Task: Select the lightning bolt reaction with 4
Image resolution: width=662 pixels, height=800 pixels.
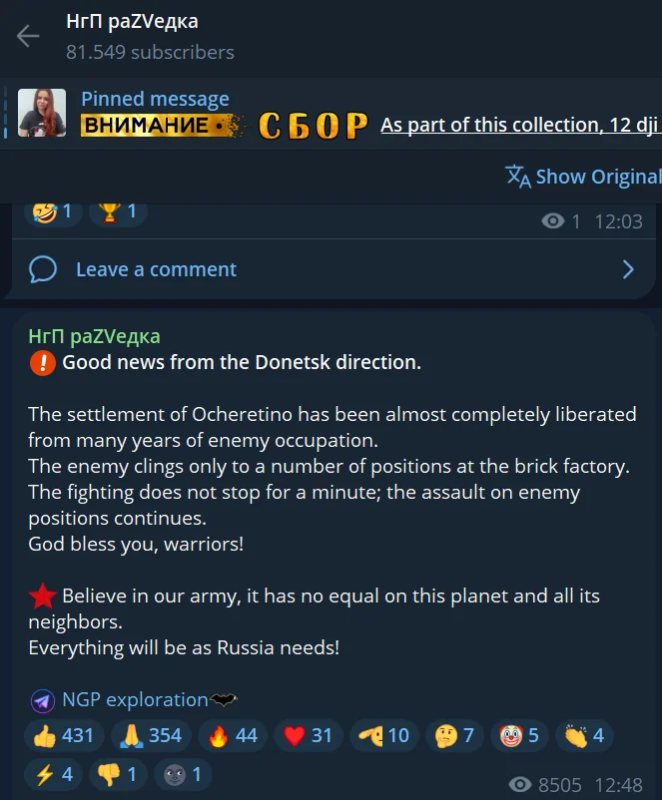Action: [x=54, y=774]
